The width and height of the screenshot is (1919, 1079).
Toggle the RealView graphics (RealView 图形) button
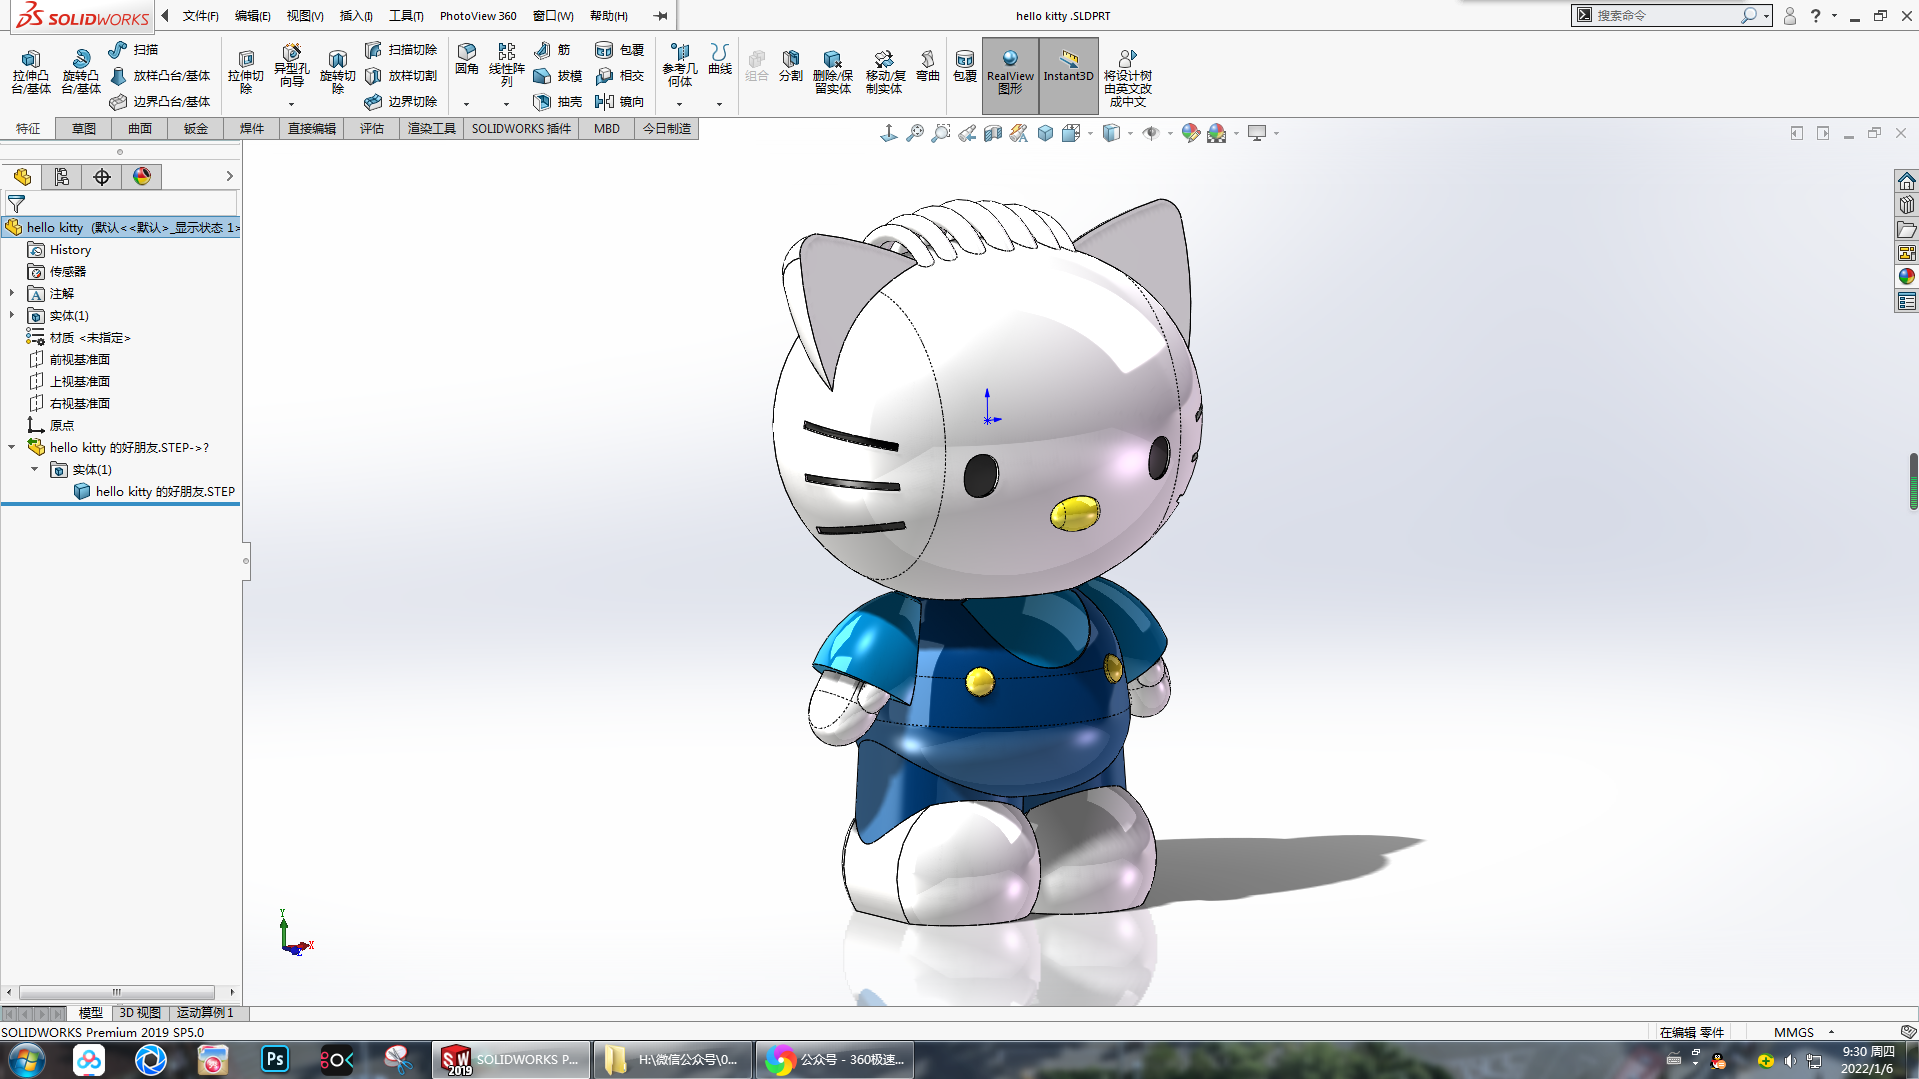1010,75
